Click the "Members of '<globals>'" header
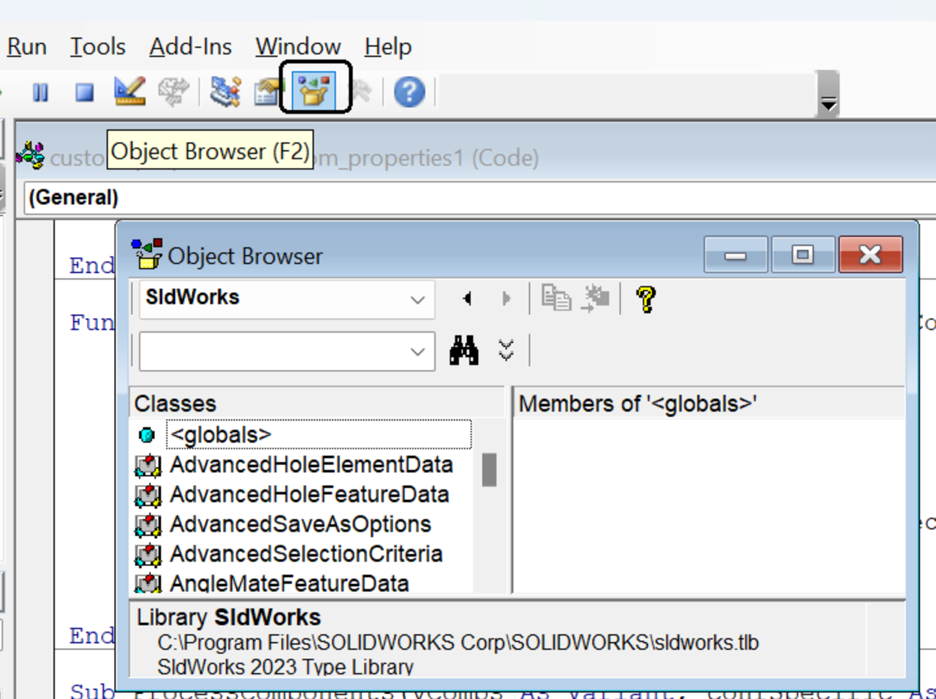This screenshot has height=699, width=936. [x=709, y=404]
